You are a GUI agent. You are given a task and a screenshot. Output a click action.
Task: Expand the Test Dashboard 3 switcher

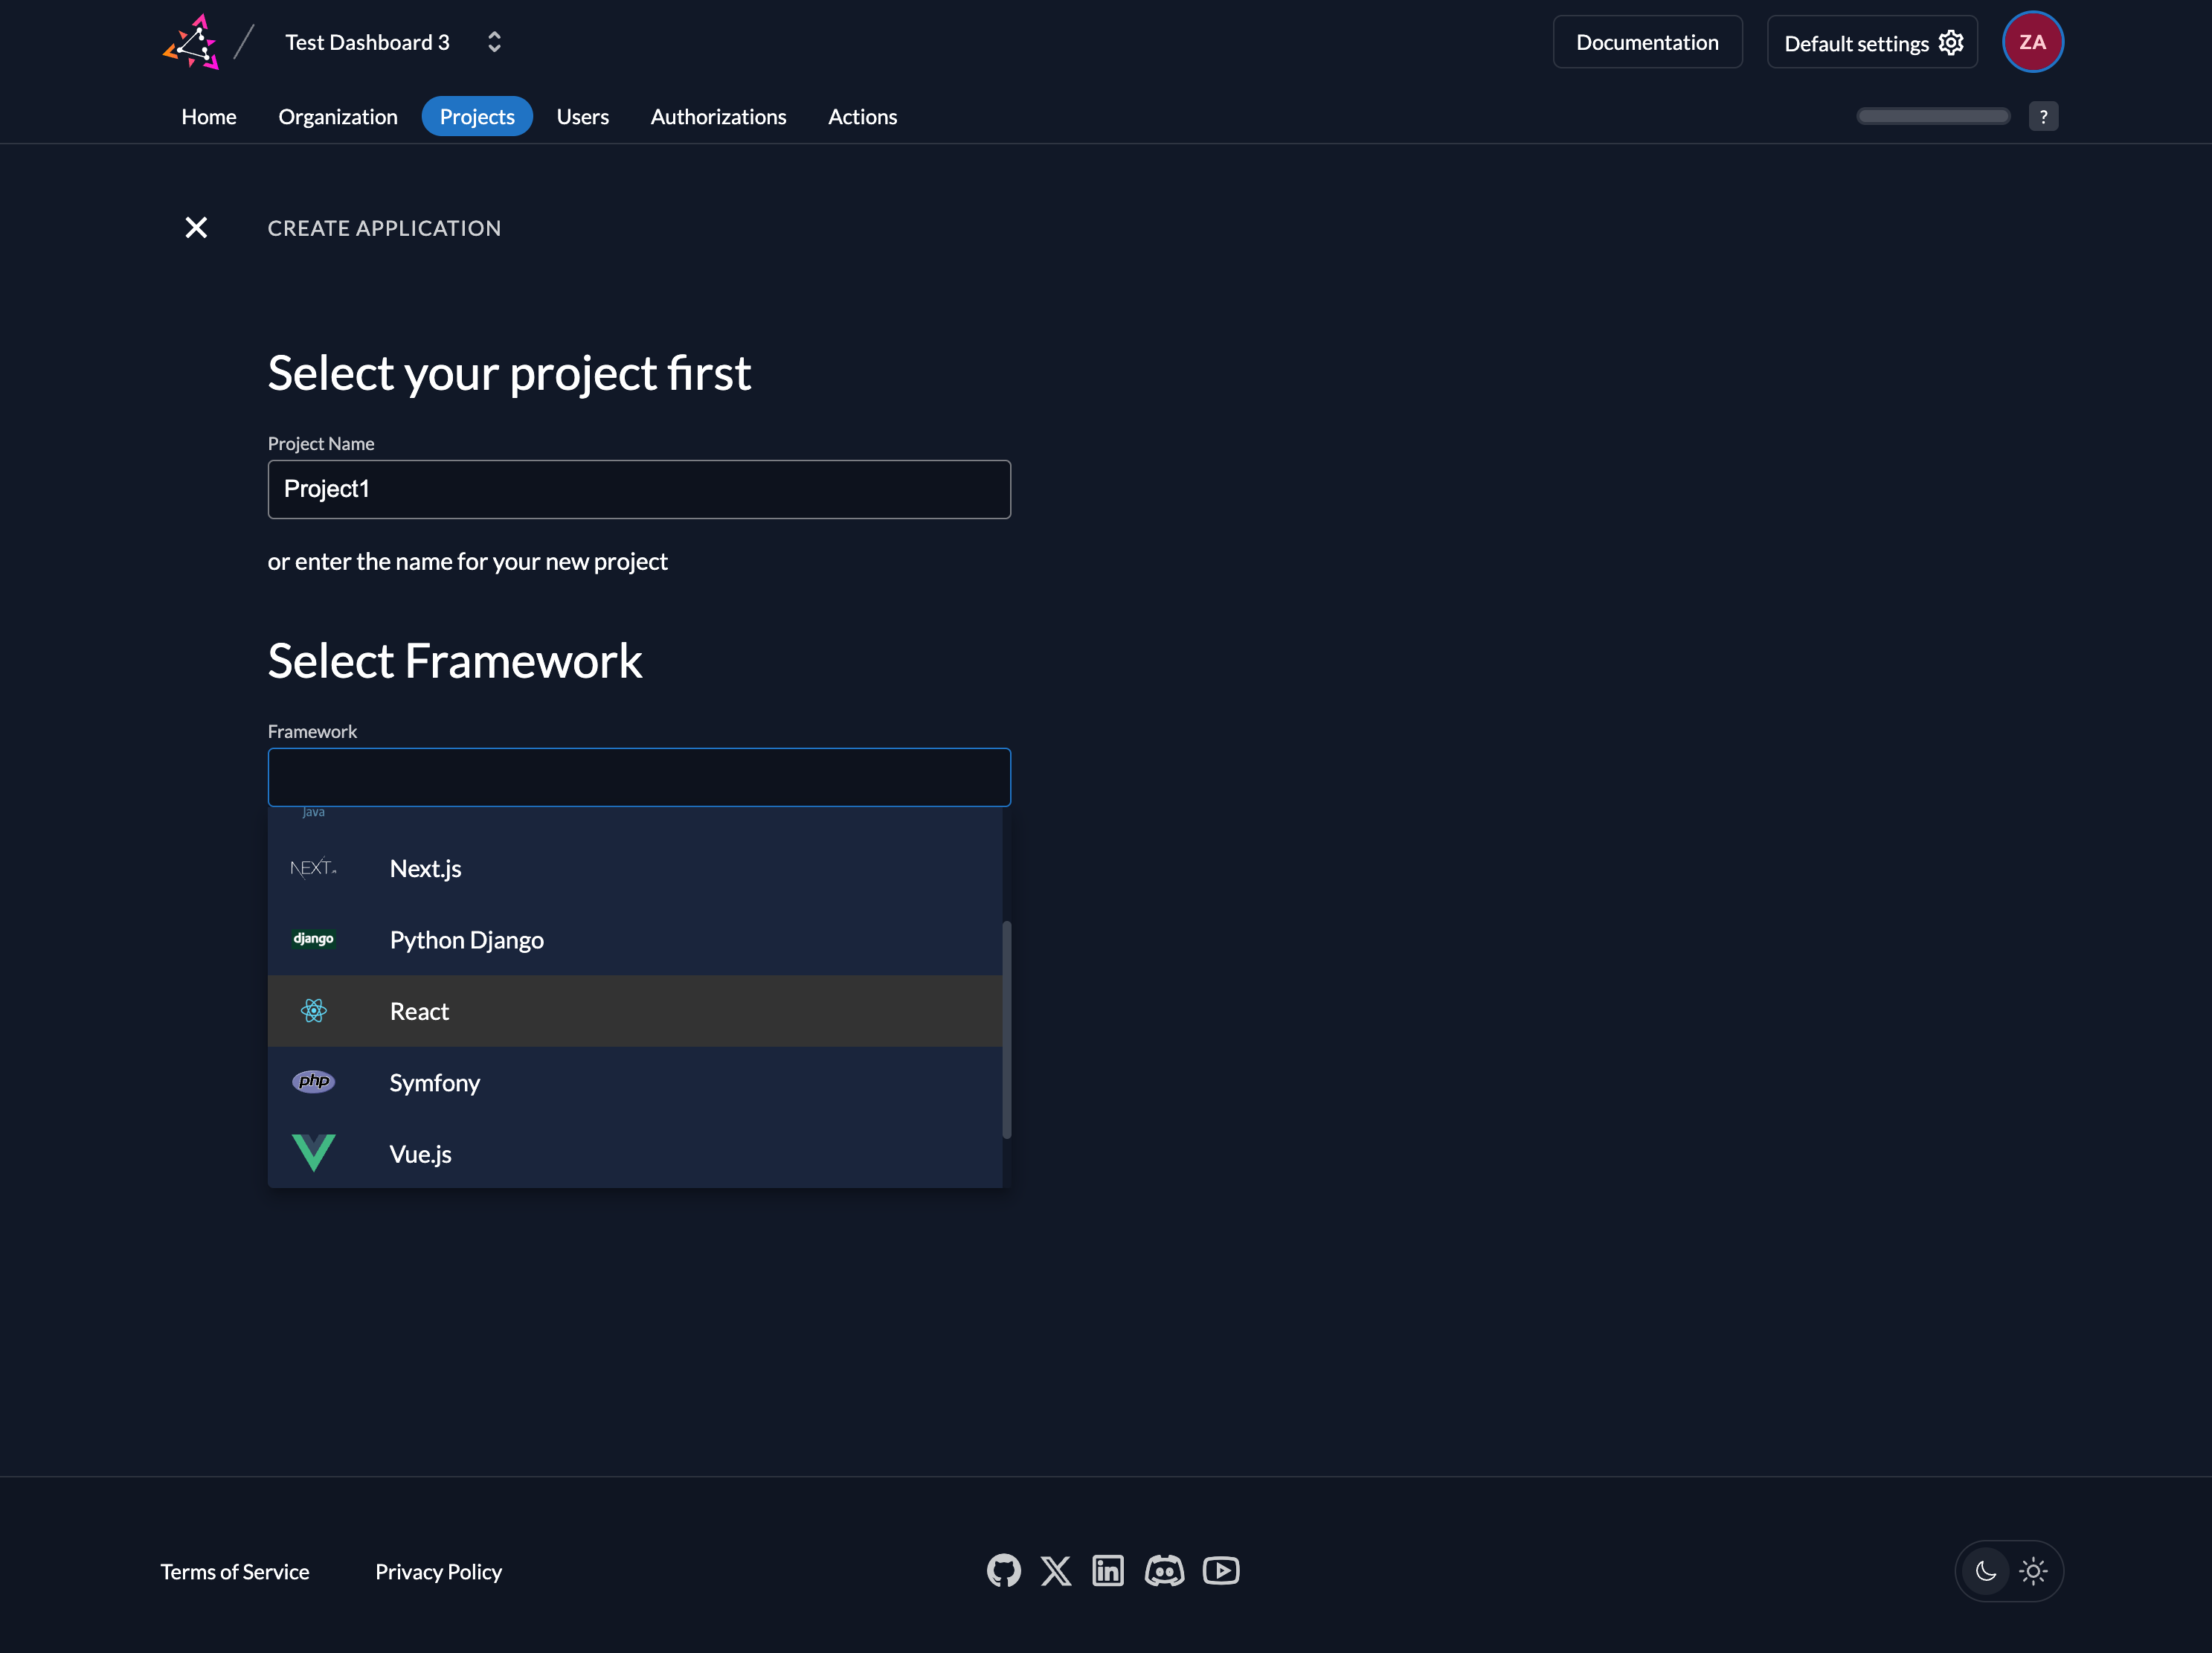(x=494, y=42)
